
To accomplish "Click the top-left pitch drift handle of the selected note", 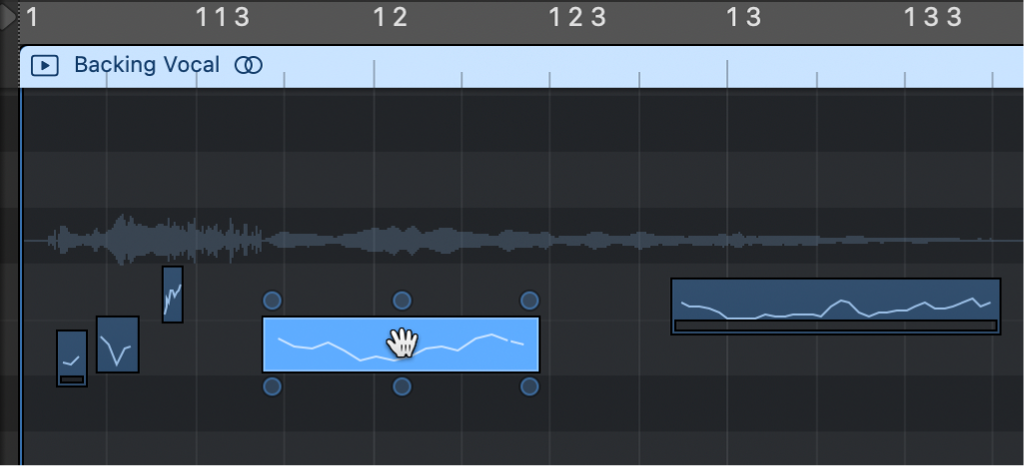I will point(272,300).
